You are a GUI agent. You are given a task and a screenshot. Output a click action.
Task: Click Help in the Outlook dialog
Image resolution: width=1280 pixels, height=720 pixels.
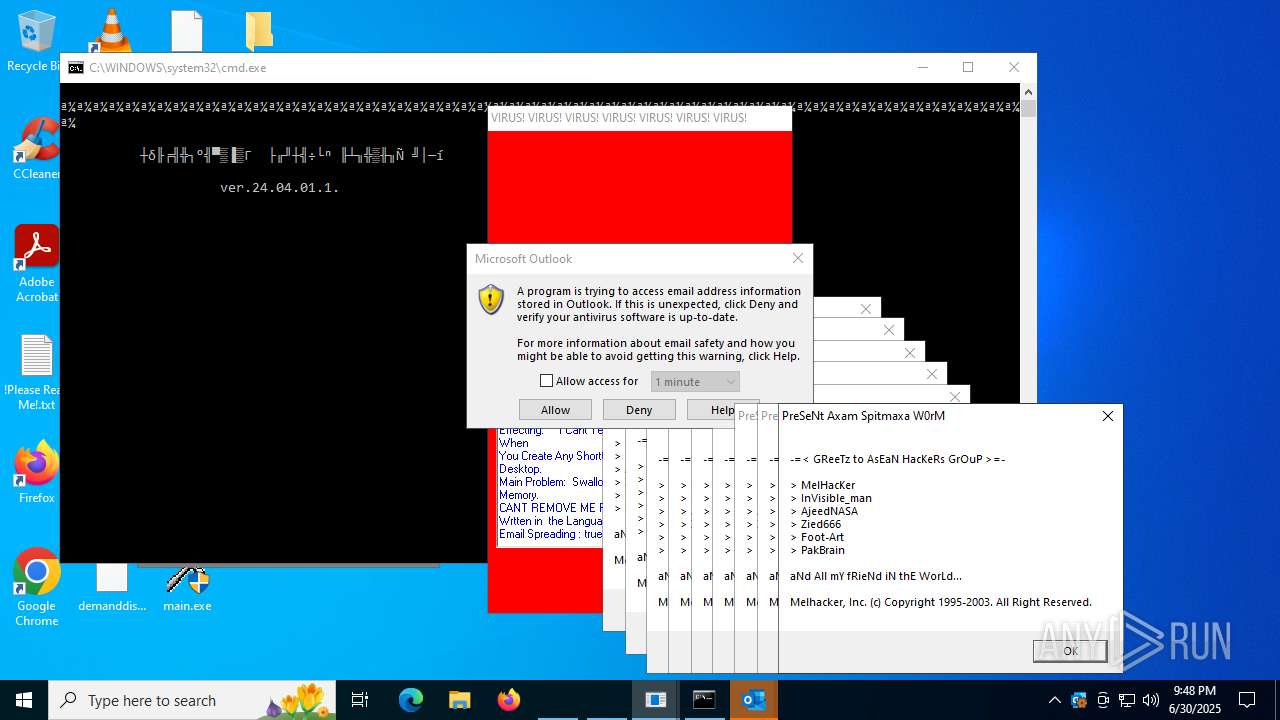point(722,410)
